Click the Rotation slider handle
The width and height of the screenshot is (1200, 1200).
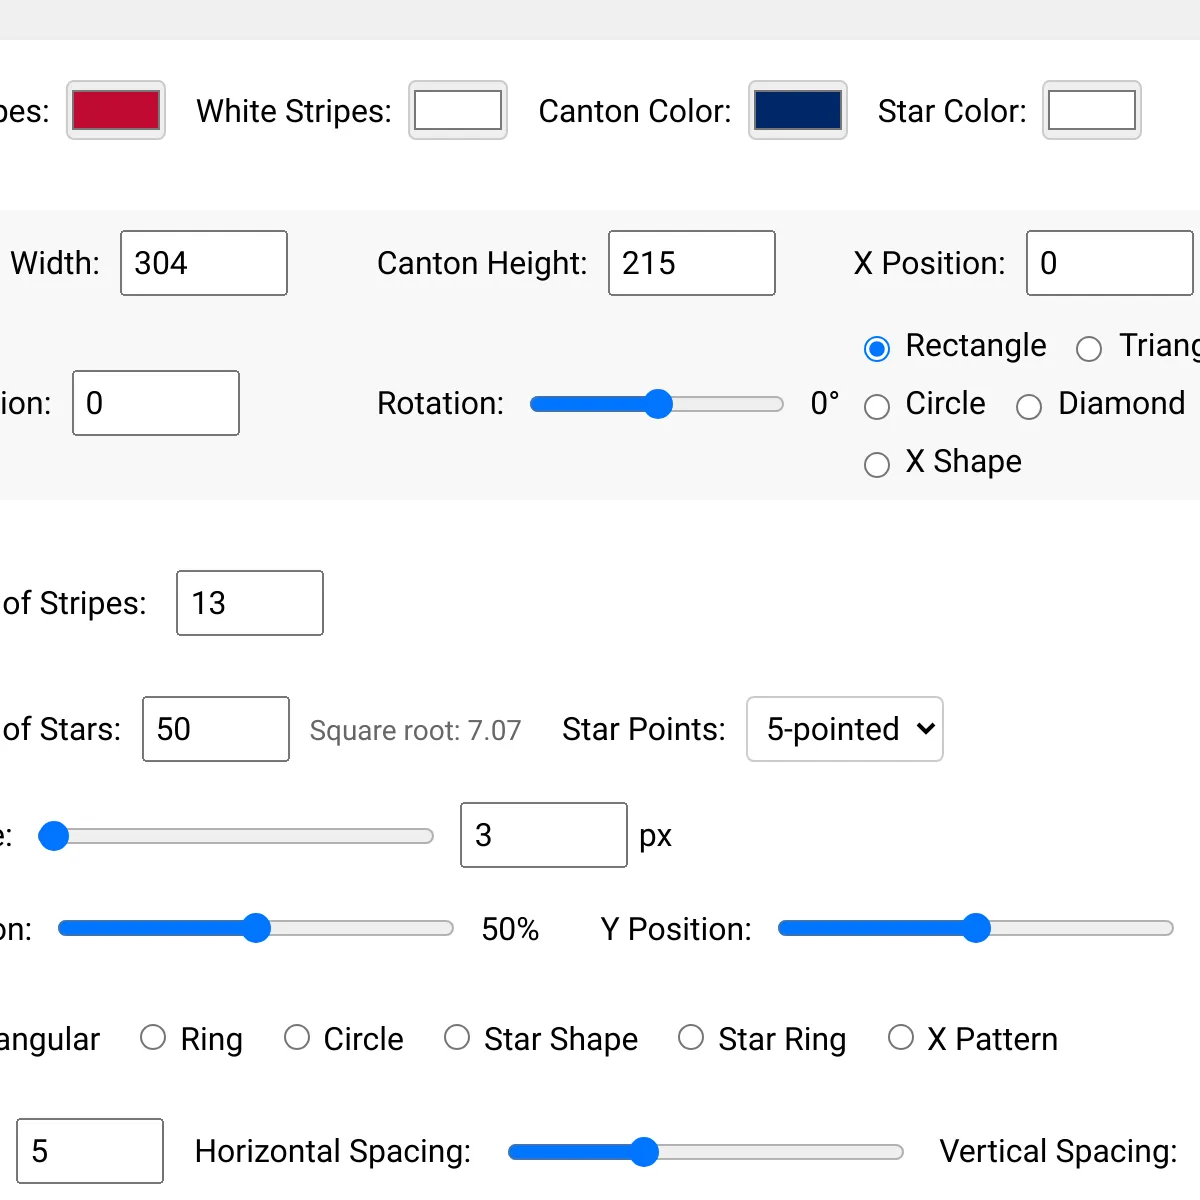point(657,403)
